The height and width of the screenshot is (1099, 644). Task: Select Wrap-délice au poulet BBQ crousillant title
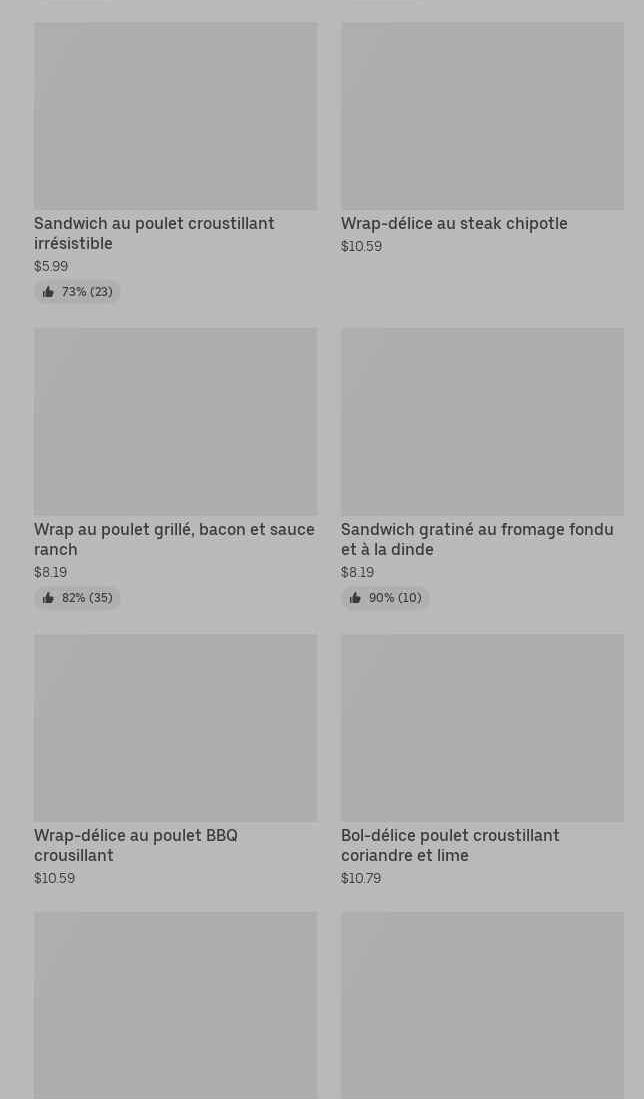(x=136, y=845)
